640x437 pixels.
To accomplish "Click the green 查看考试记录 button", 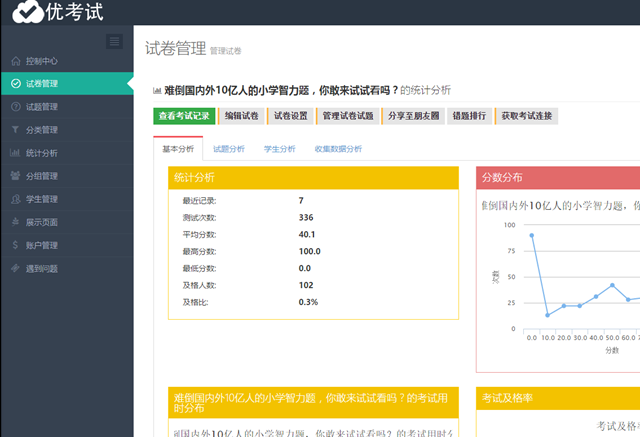I will (x=184, y=116).
